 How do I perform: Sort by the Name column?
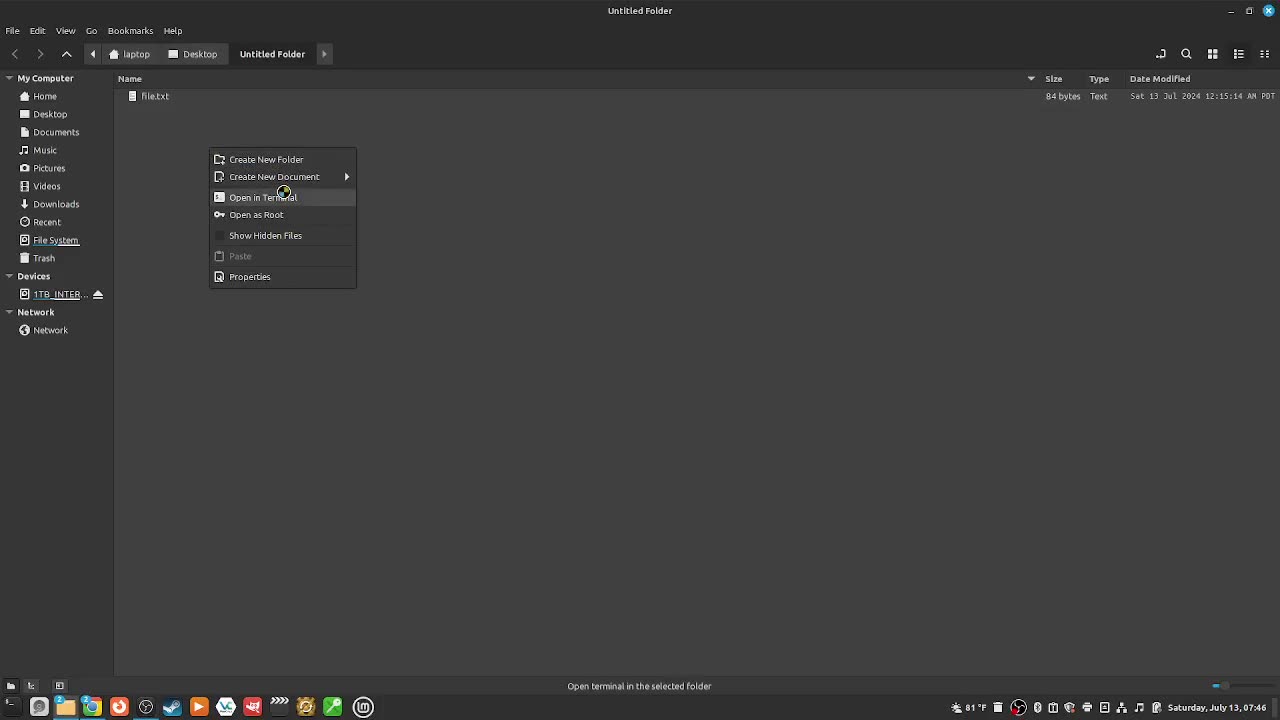[130, 79]
